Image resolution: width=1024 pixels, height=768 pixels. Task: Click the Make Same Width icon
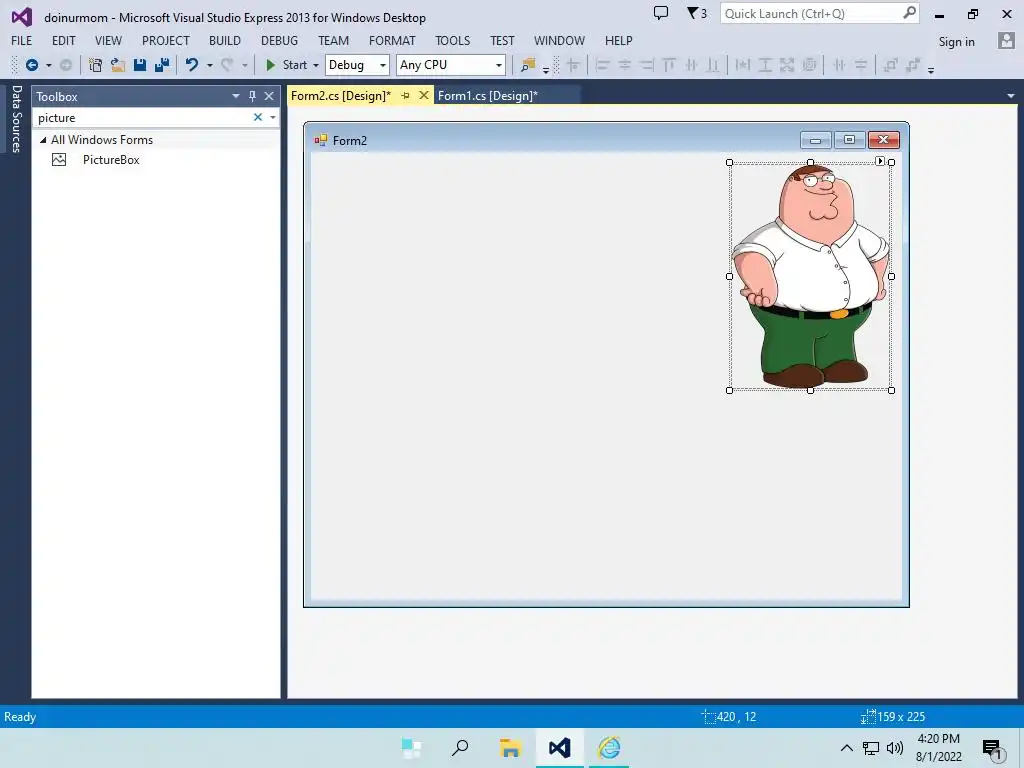[x=743, y=65]
